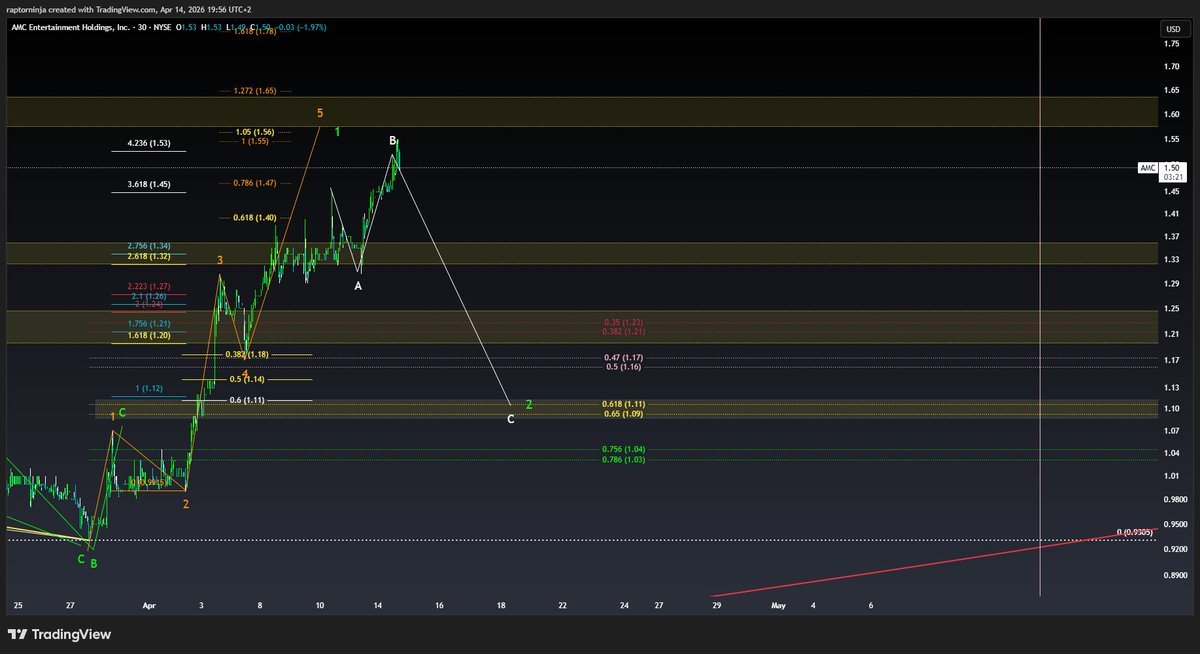Click the red Fib label 2.223 (1.27)

pos(148,286)
